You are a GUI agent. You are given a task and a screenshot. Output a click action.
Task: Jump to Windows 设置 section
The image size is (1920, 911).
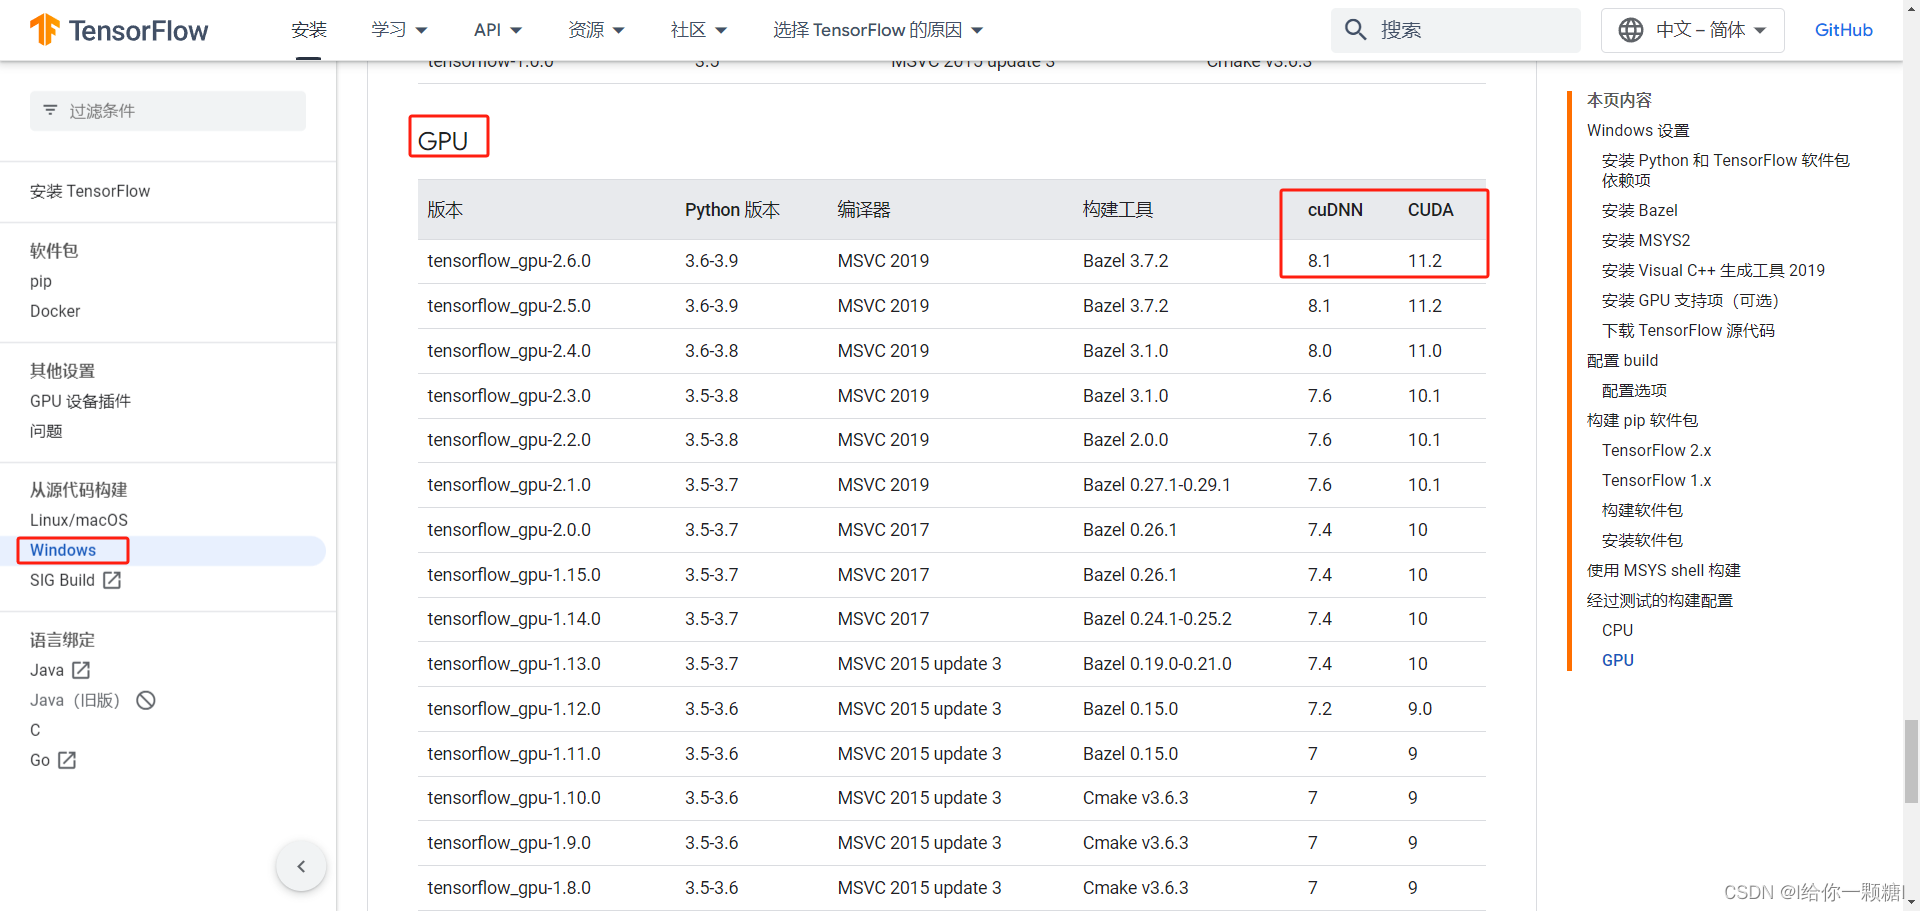tap(1638, 130)
